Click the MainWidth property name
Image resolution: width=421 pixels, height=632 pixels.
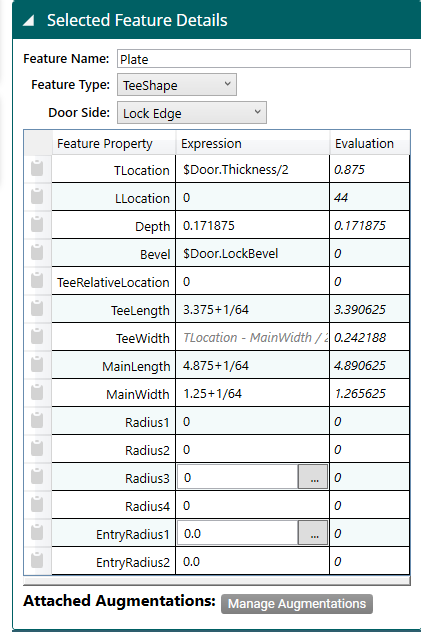tap(138, 394)
